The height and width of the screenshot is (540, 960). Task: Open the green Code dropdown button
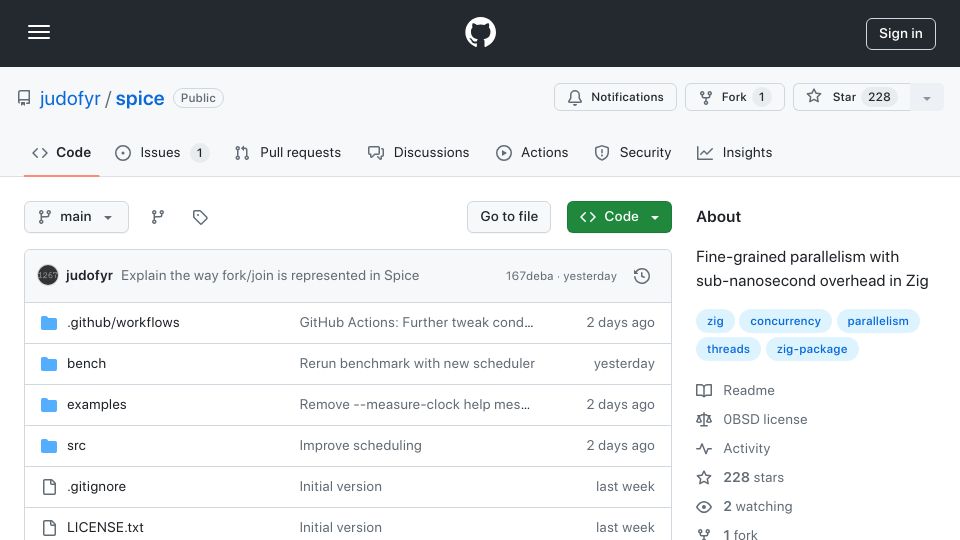coord(619,217)
